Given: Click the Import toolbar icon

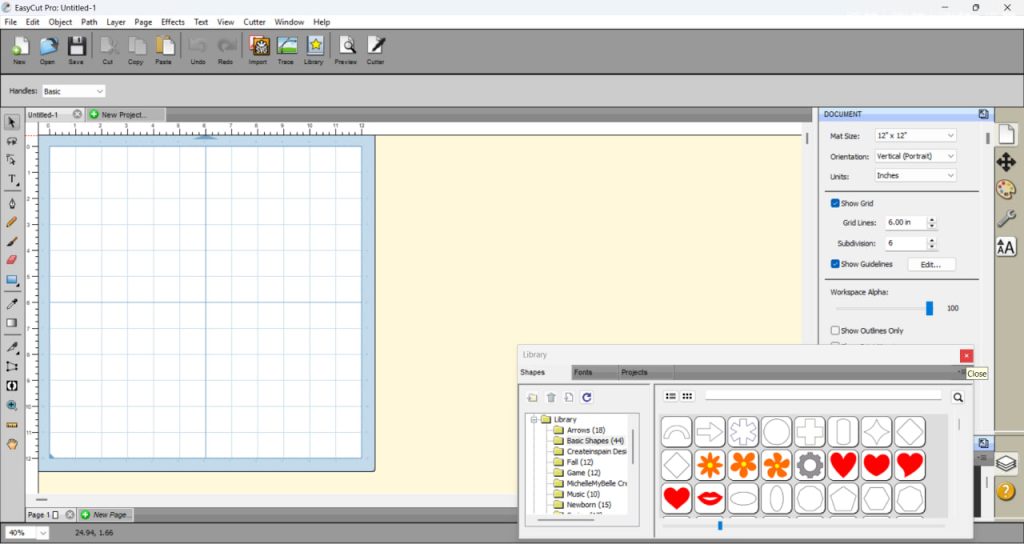Looking at the screenshot, I should click(x=258, y=48).
